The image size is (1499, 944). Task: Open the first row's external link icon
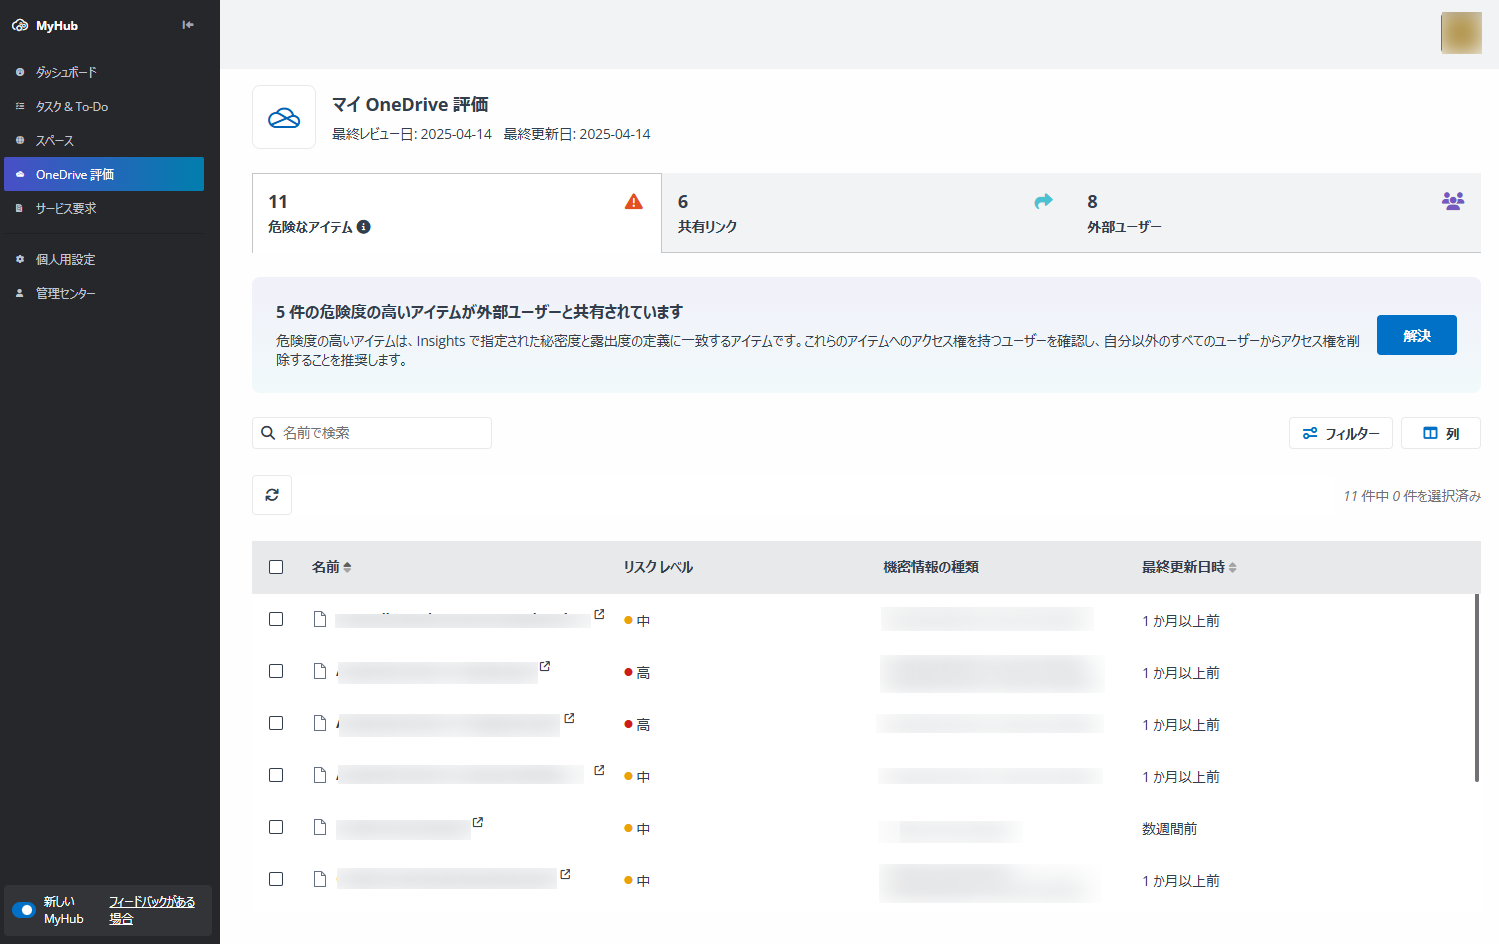pyautogui.click(x=599, y=614)
